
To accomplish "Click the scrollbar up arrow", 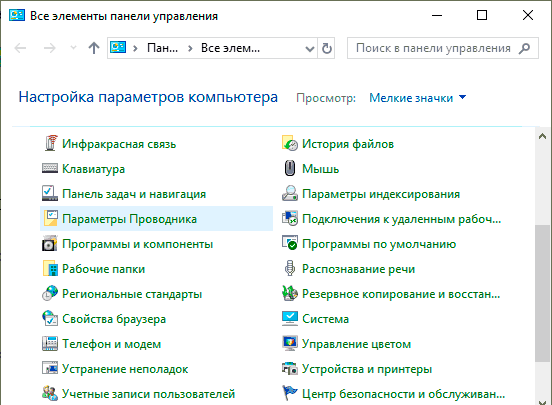I will pos(542,136).
